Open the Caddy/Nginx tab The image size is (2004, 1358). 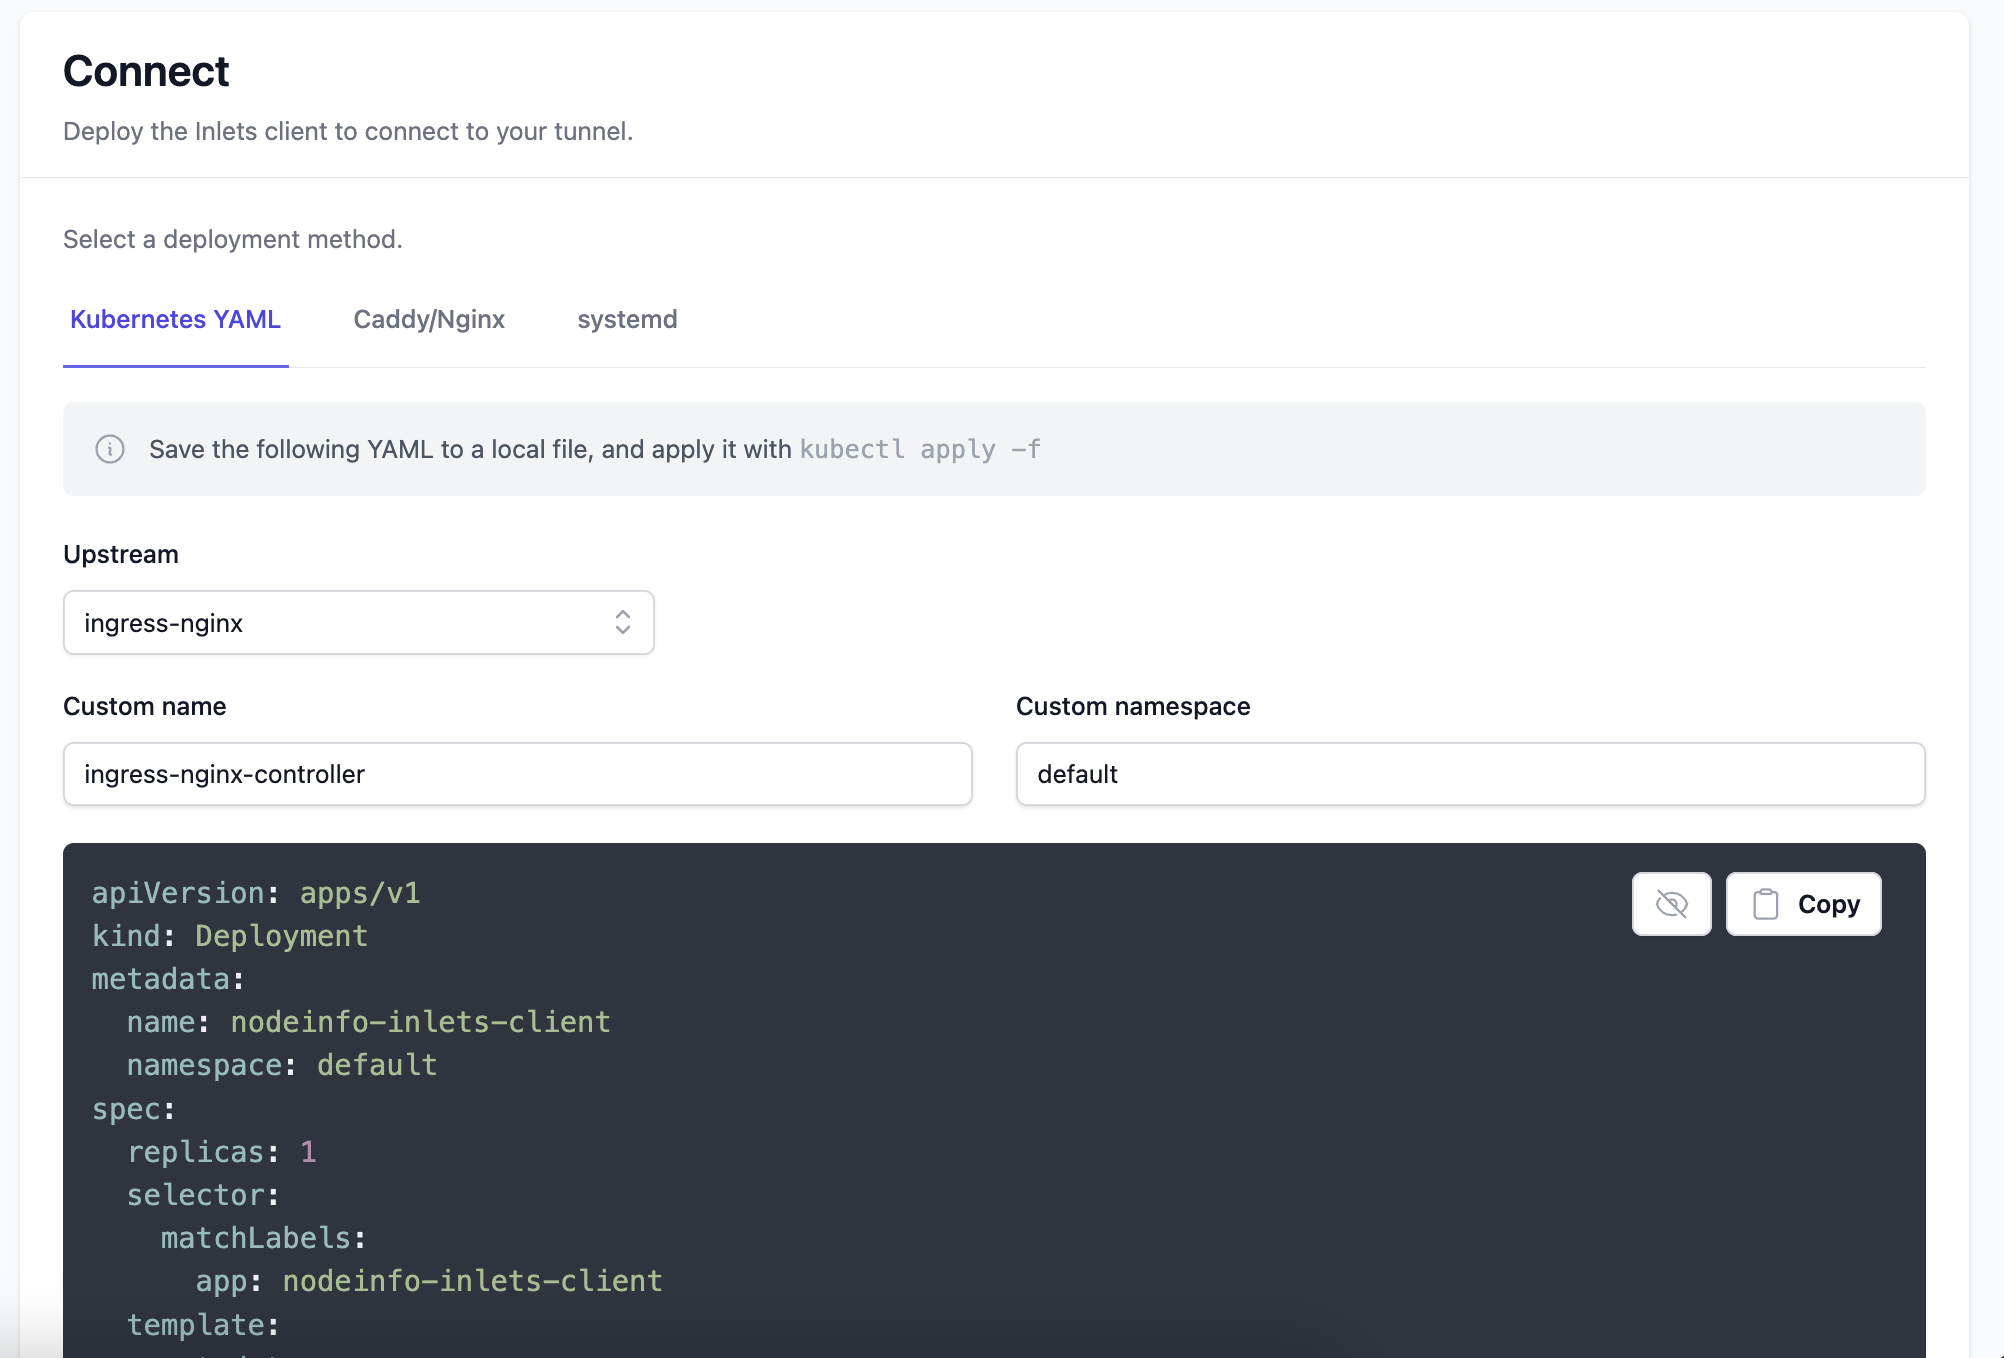[429, 319]
